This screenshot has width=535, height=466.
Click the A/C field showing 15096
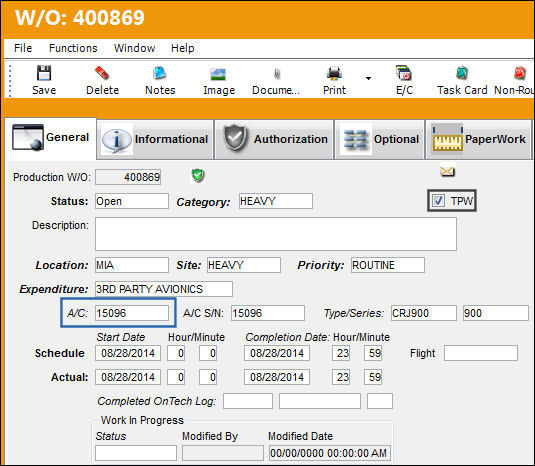132,313
